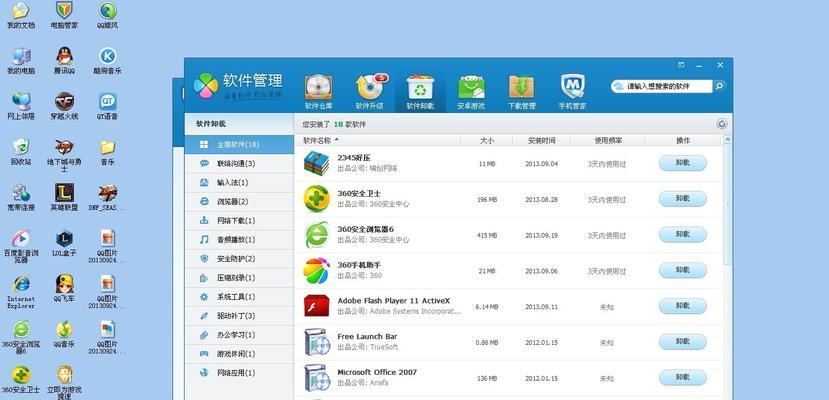Launch 英雄联盟 desktop icon

click(x=64, y=198)
